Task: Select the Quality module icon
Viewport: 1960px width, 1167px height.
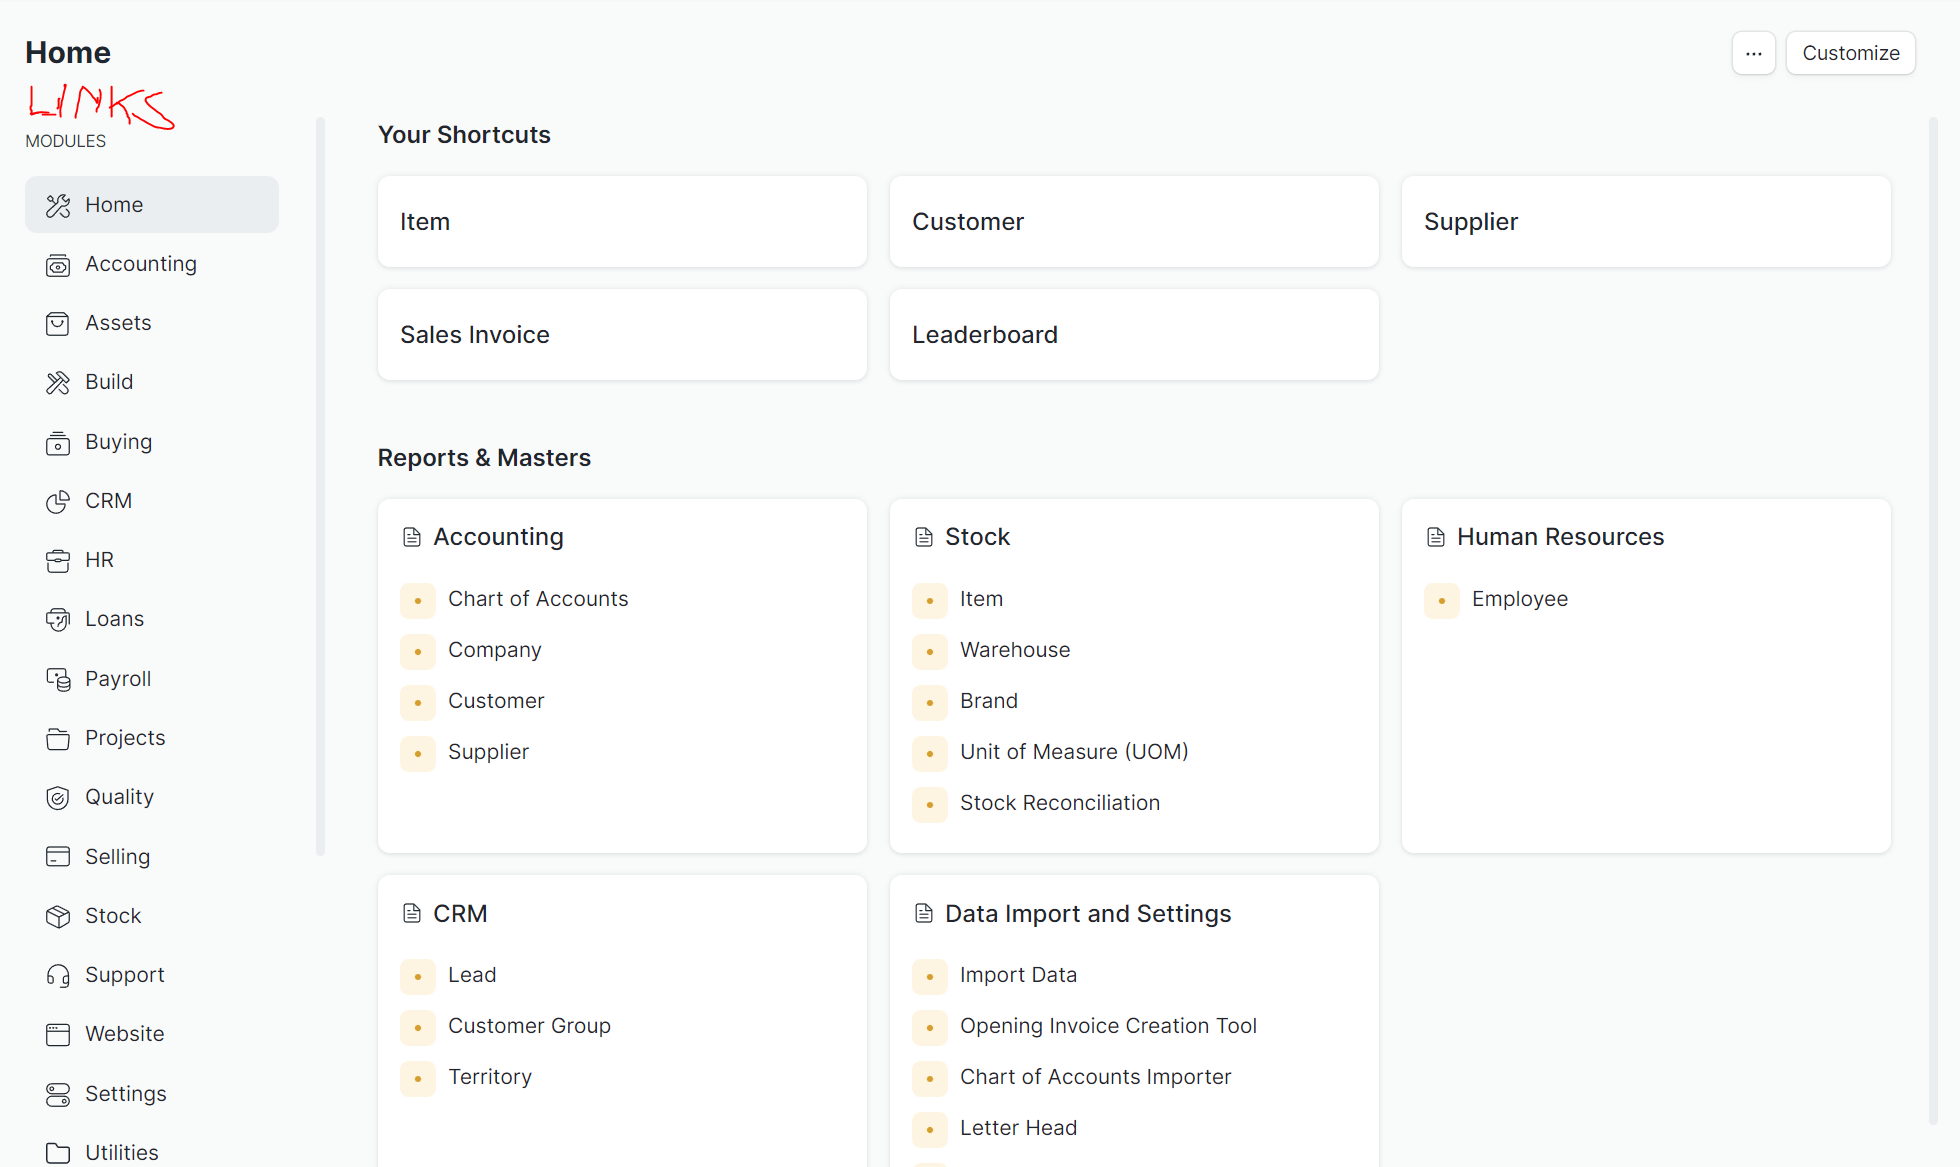Action: [x=58, y=796]
